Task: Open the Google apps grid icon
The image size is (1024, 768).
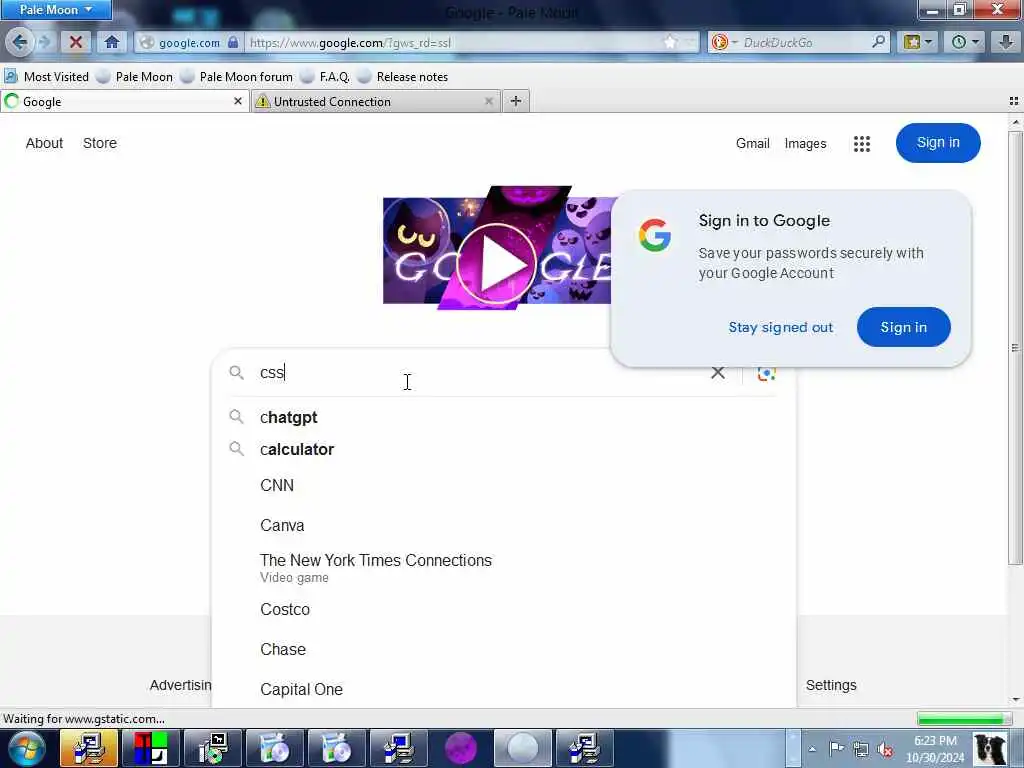Action: point(862,144)
